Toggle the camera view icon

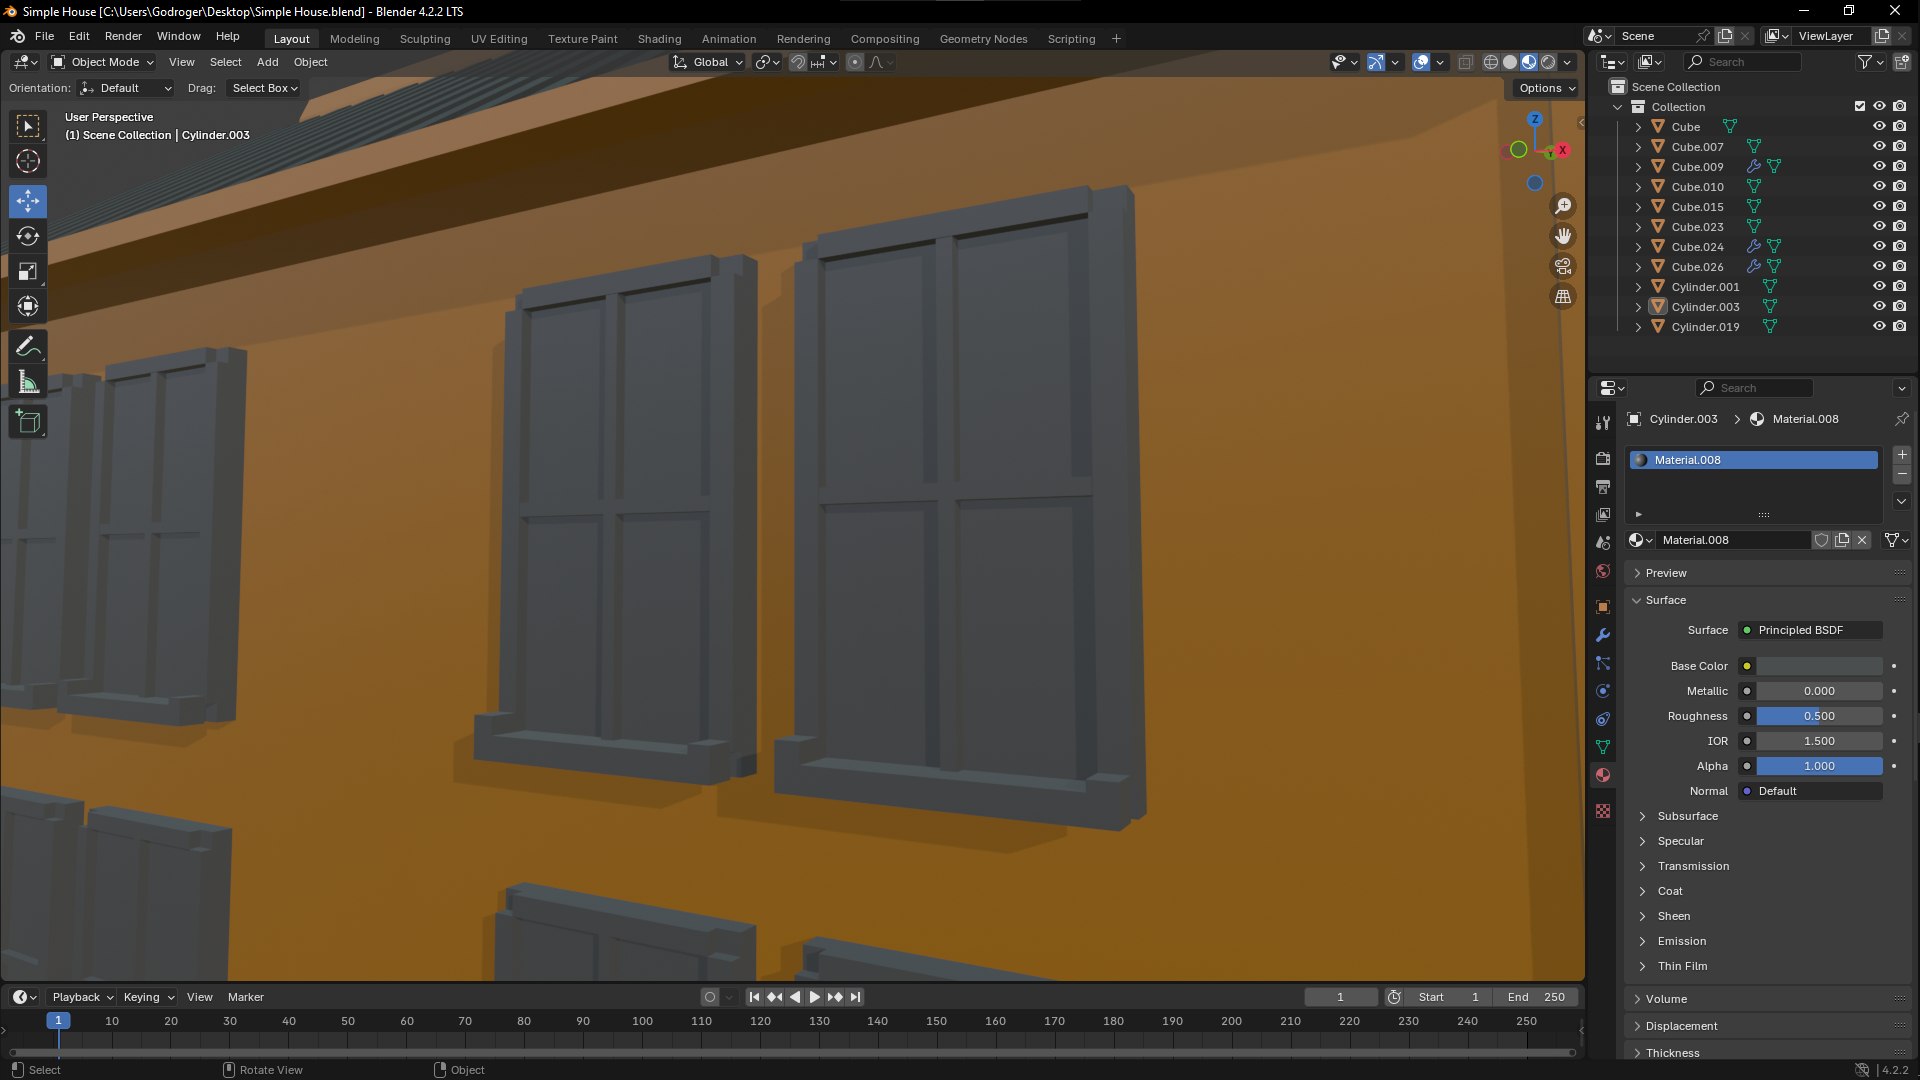(x=1562, y=266)
